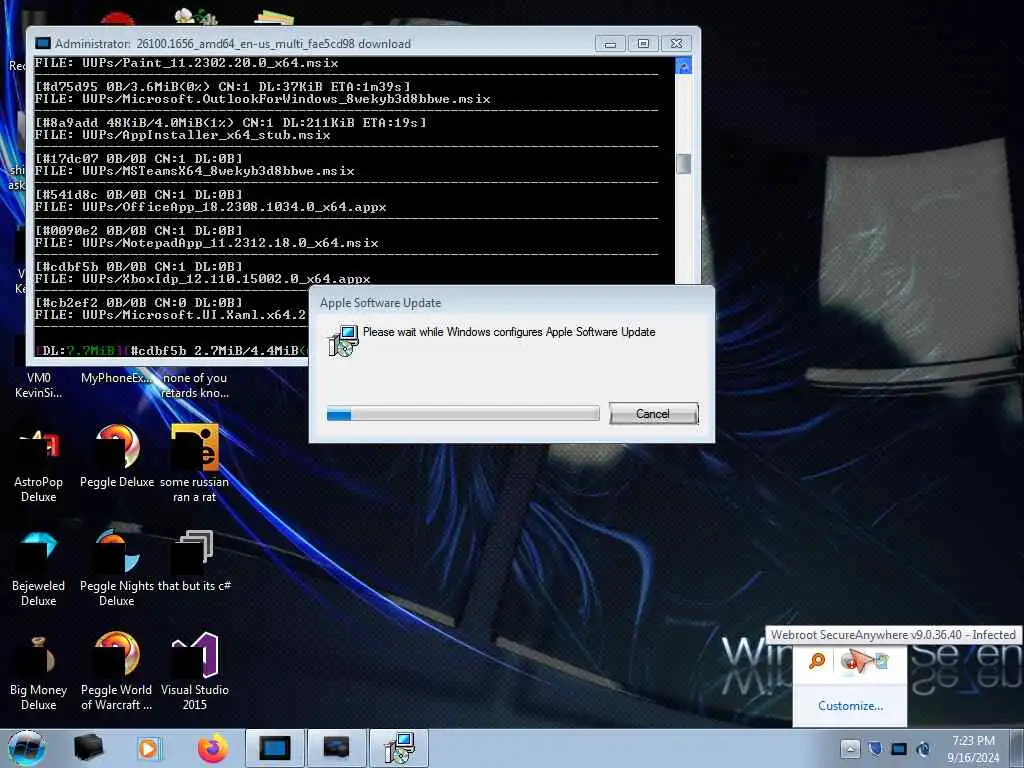Select the Big Money Deluxe desktop icon

click(x=39, y=673)
